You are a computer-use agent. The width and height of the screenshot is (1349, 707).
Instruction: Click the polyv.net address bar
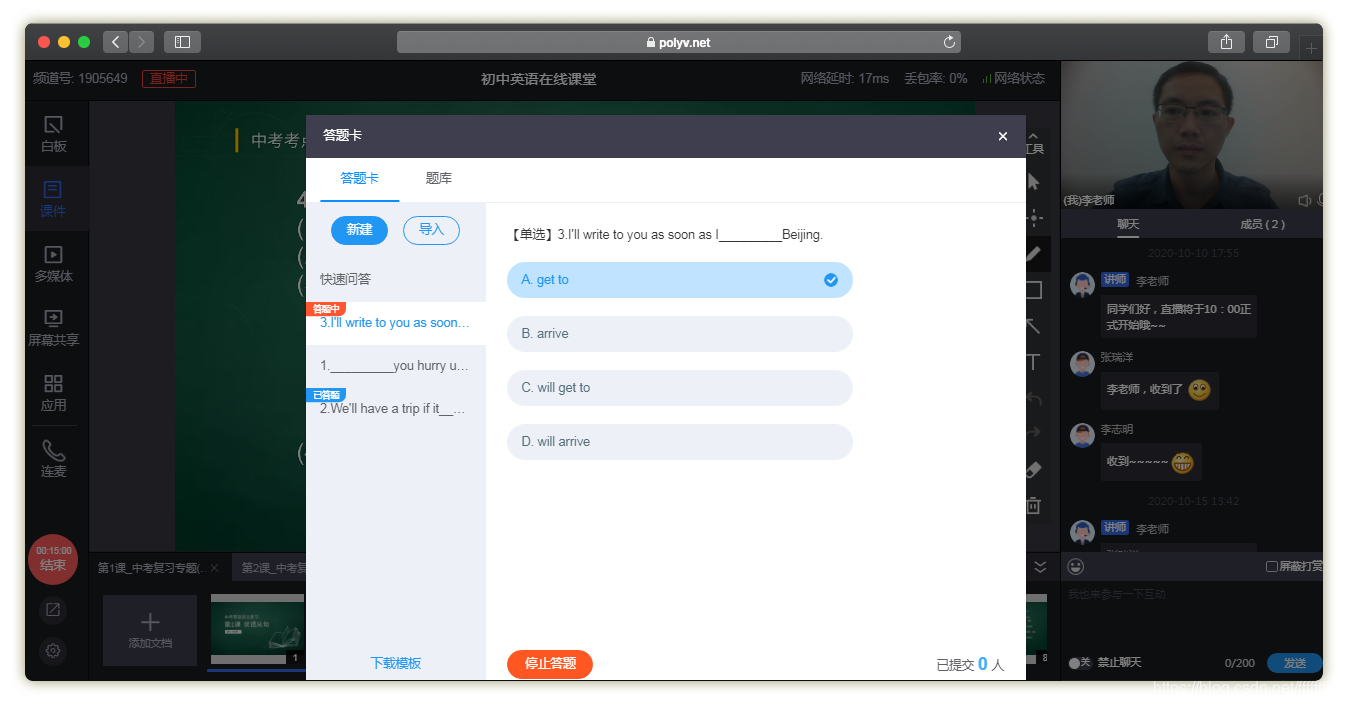click(x=678, y=42)
